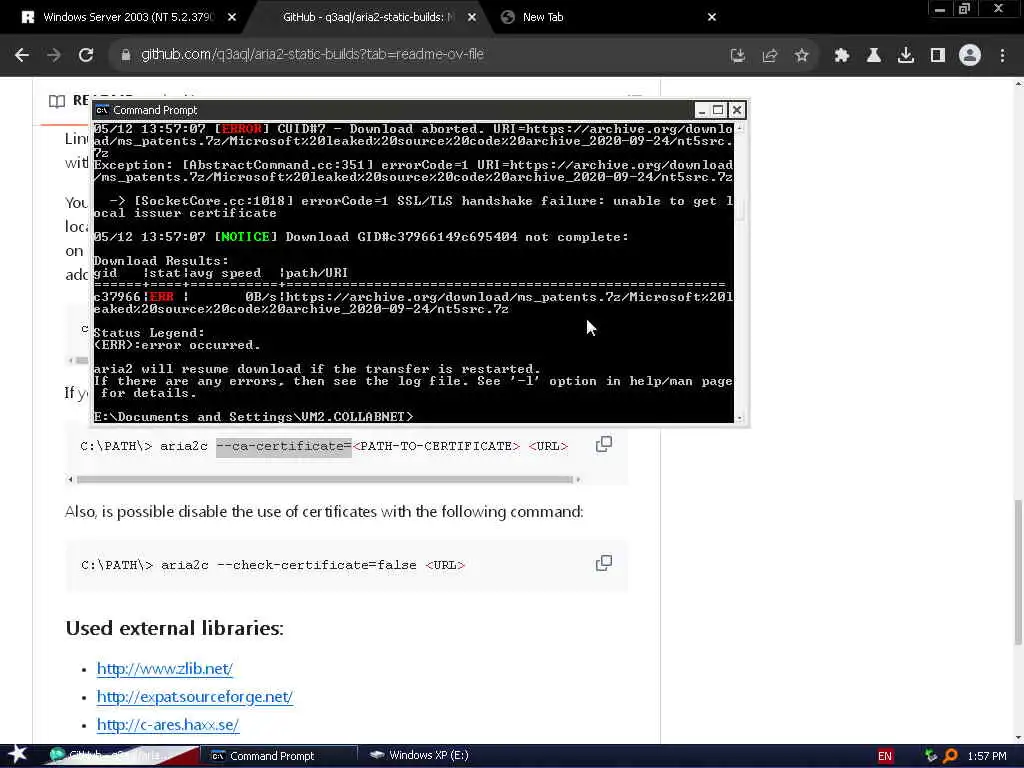
Task: Open the Chrome three-dot menu
Action: [1002, 56]
